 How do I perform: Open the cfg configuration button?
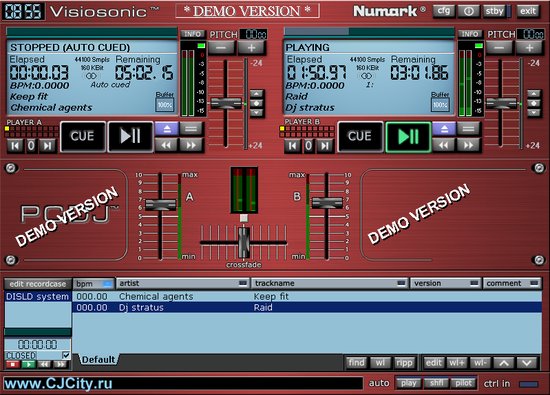click(444, 11)
